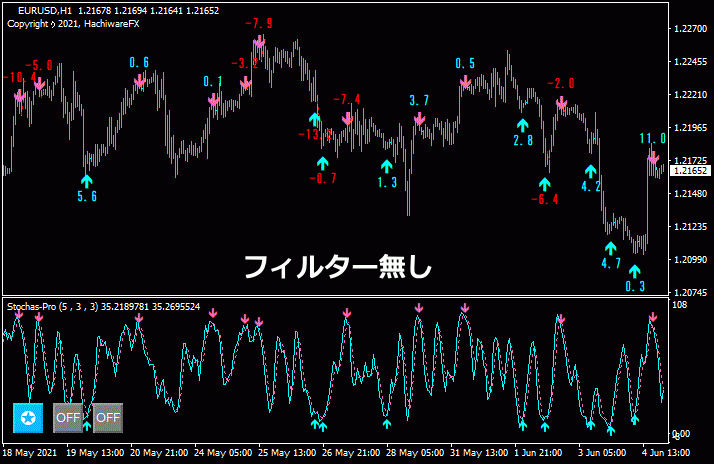Click the pink down arrow under -7.9
The height and width of the screenshot is (464, 714).
259,42
